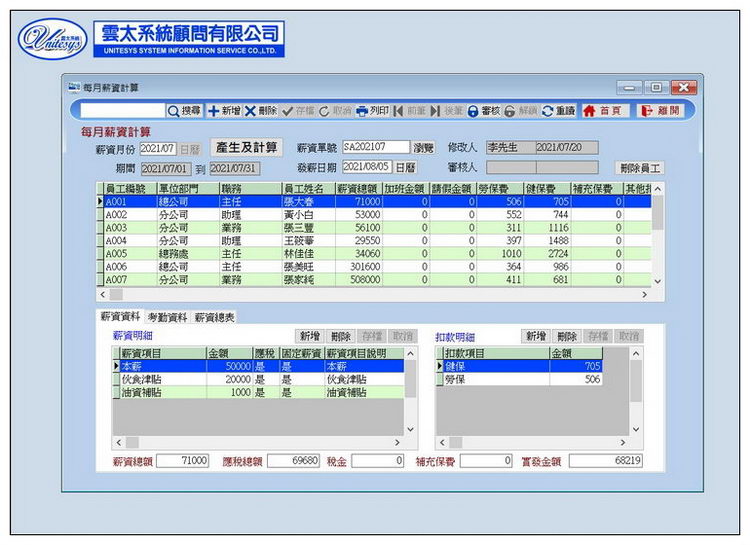
Task: Click the 刪除 X toolbar button
Action: (261, 111)
